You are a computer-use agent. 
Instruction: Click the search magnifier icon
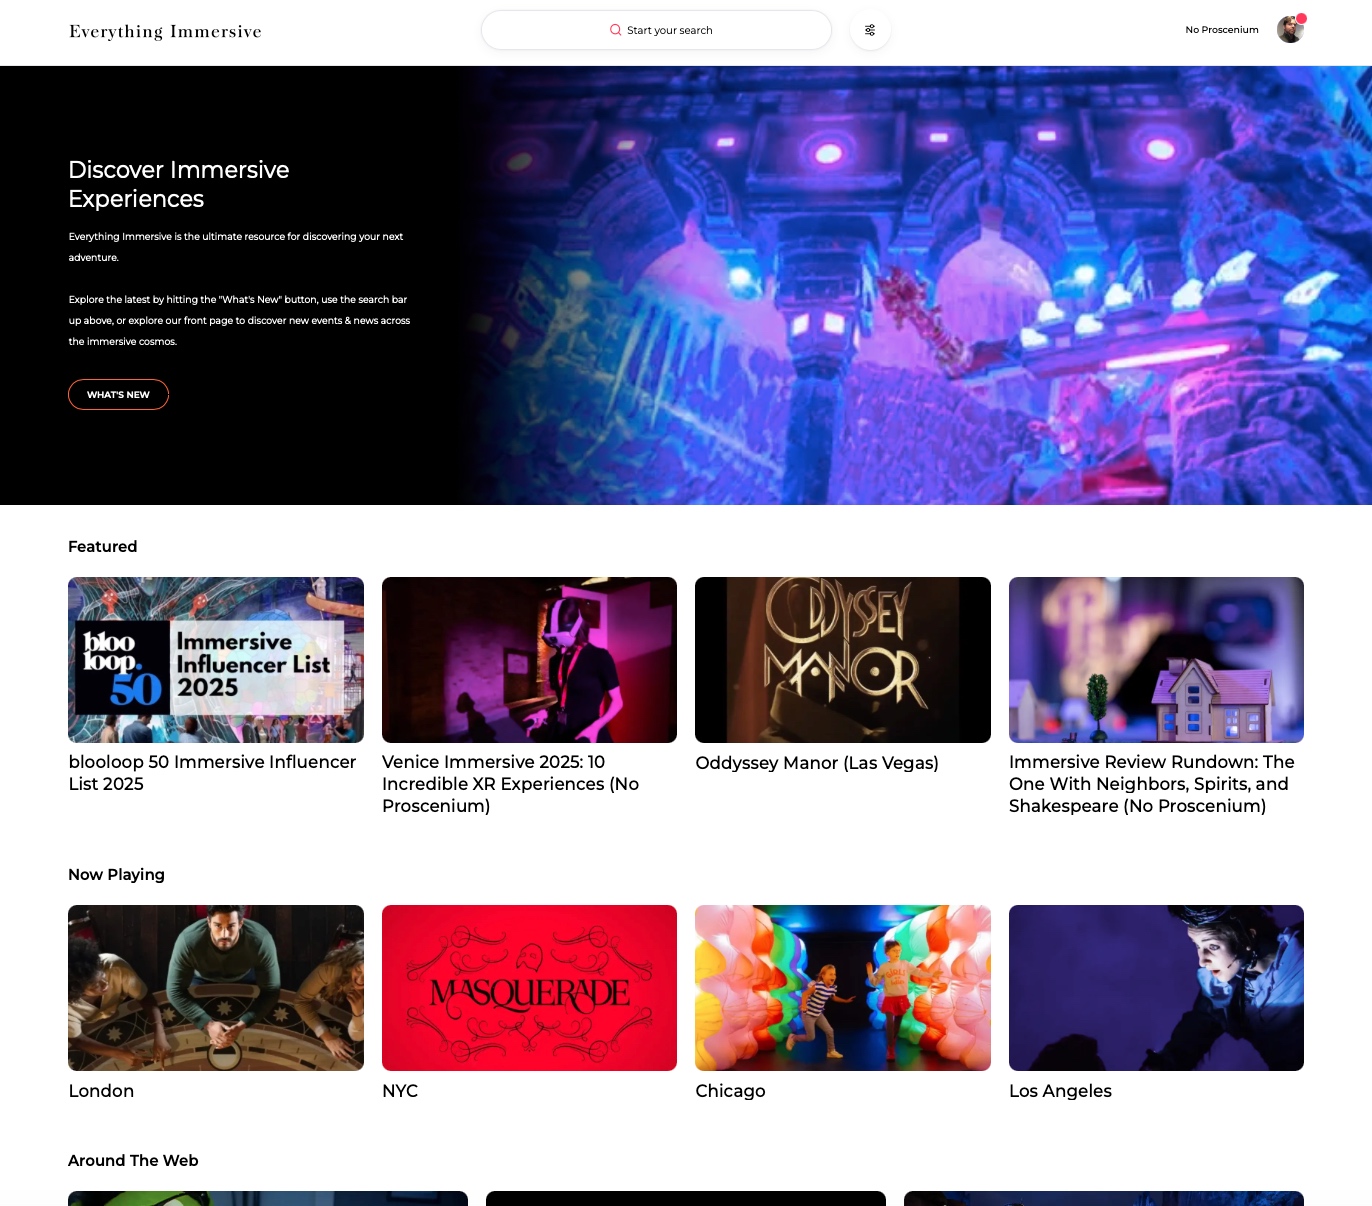(x=615, y=30)
